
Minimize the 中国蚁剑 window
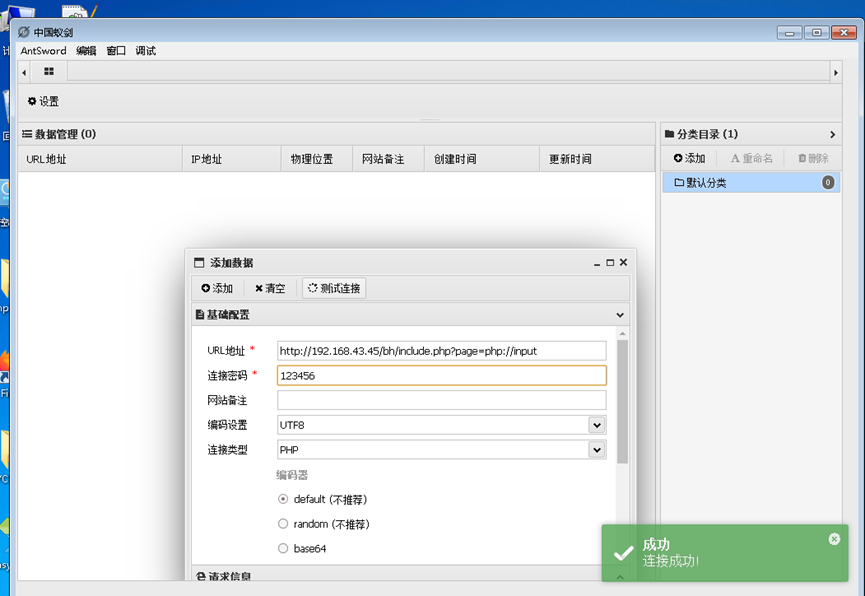pos(789,33)
